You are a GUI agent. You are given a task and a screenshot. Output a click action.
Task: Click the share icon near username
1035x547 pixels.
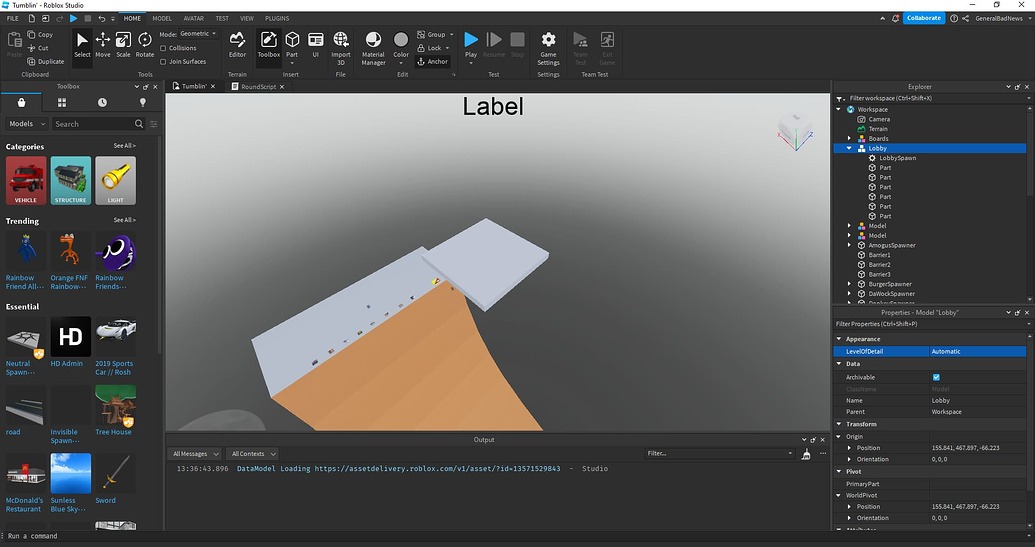(966, 18)
